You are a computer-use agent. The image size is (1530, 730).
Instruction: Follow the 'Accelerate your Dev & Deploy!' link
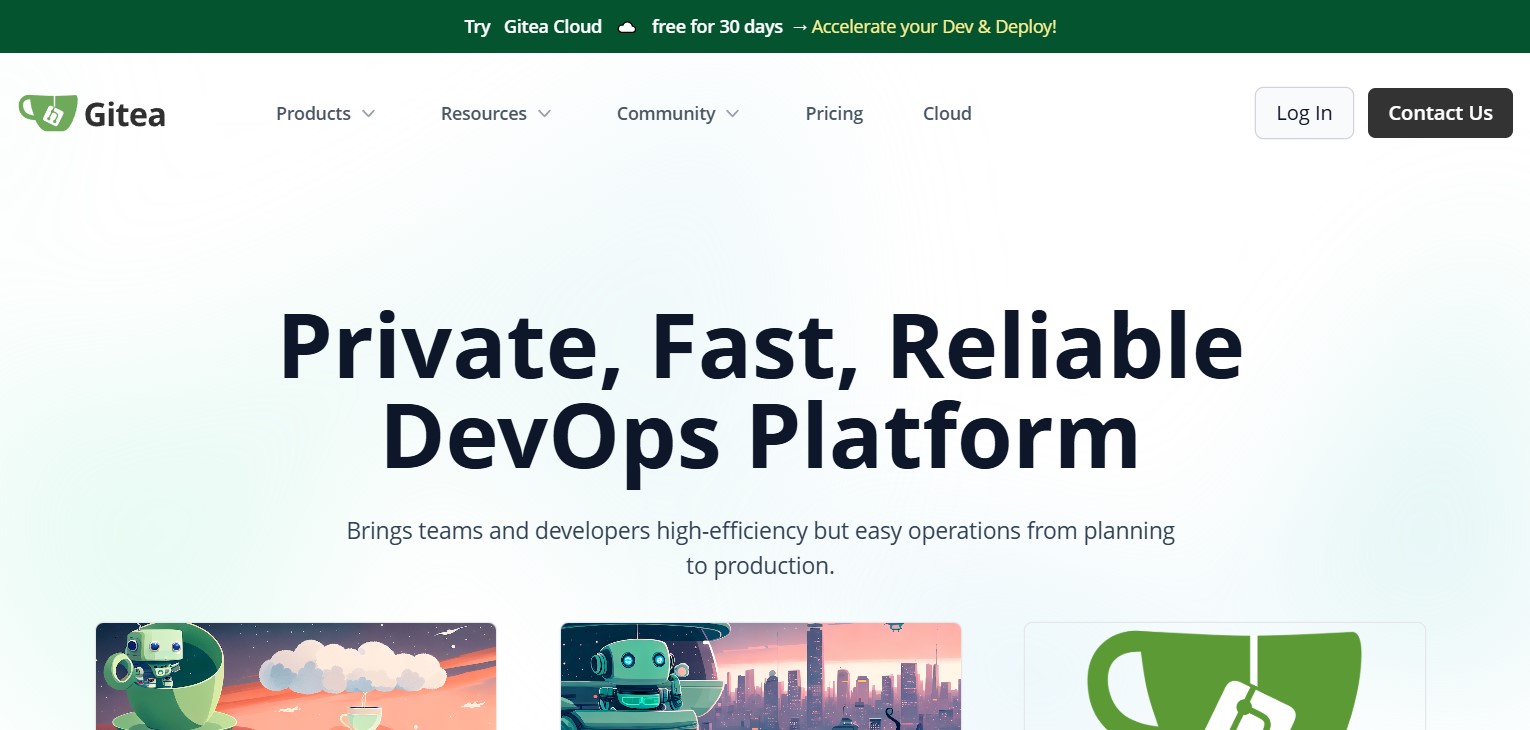[934, 27]
